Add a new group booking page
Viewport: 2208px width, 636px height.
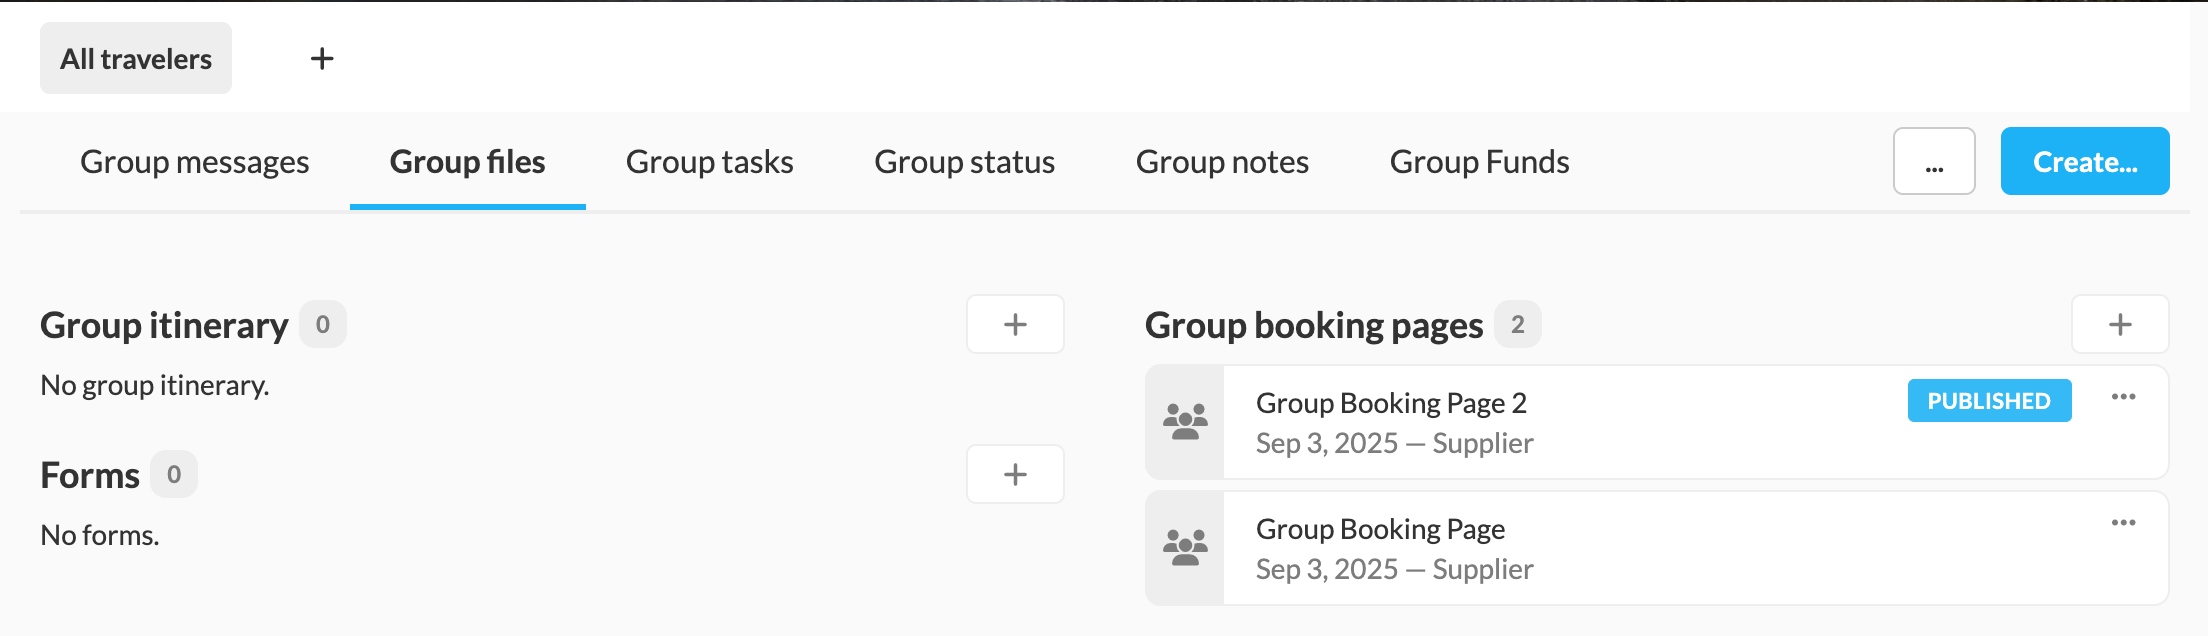pyautogui.click(x=2119, y=324)
